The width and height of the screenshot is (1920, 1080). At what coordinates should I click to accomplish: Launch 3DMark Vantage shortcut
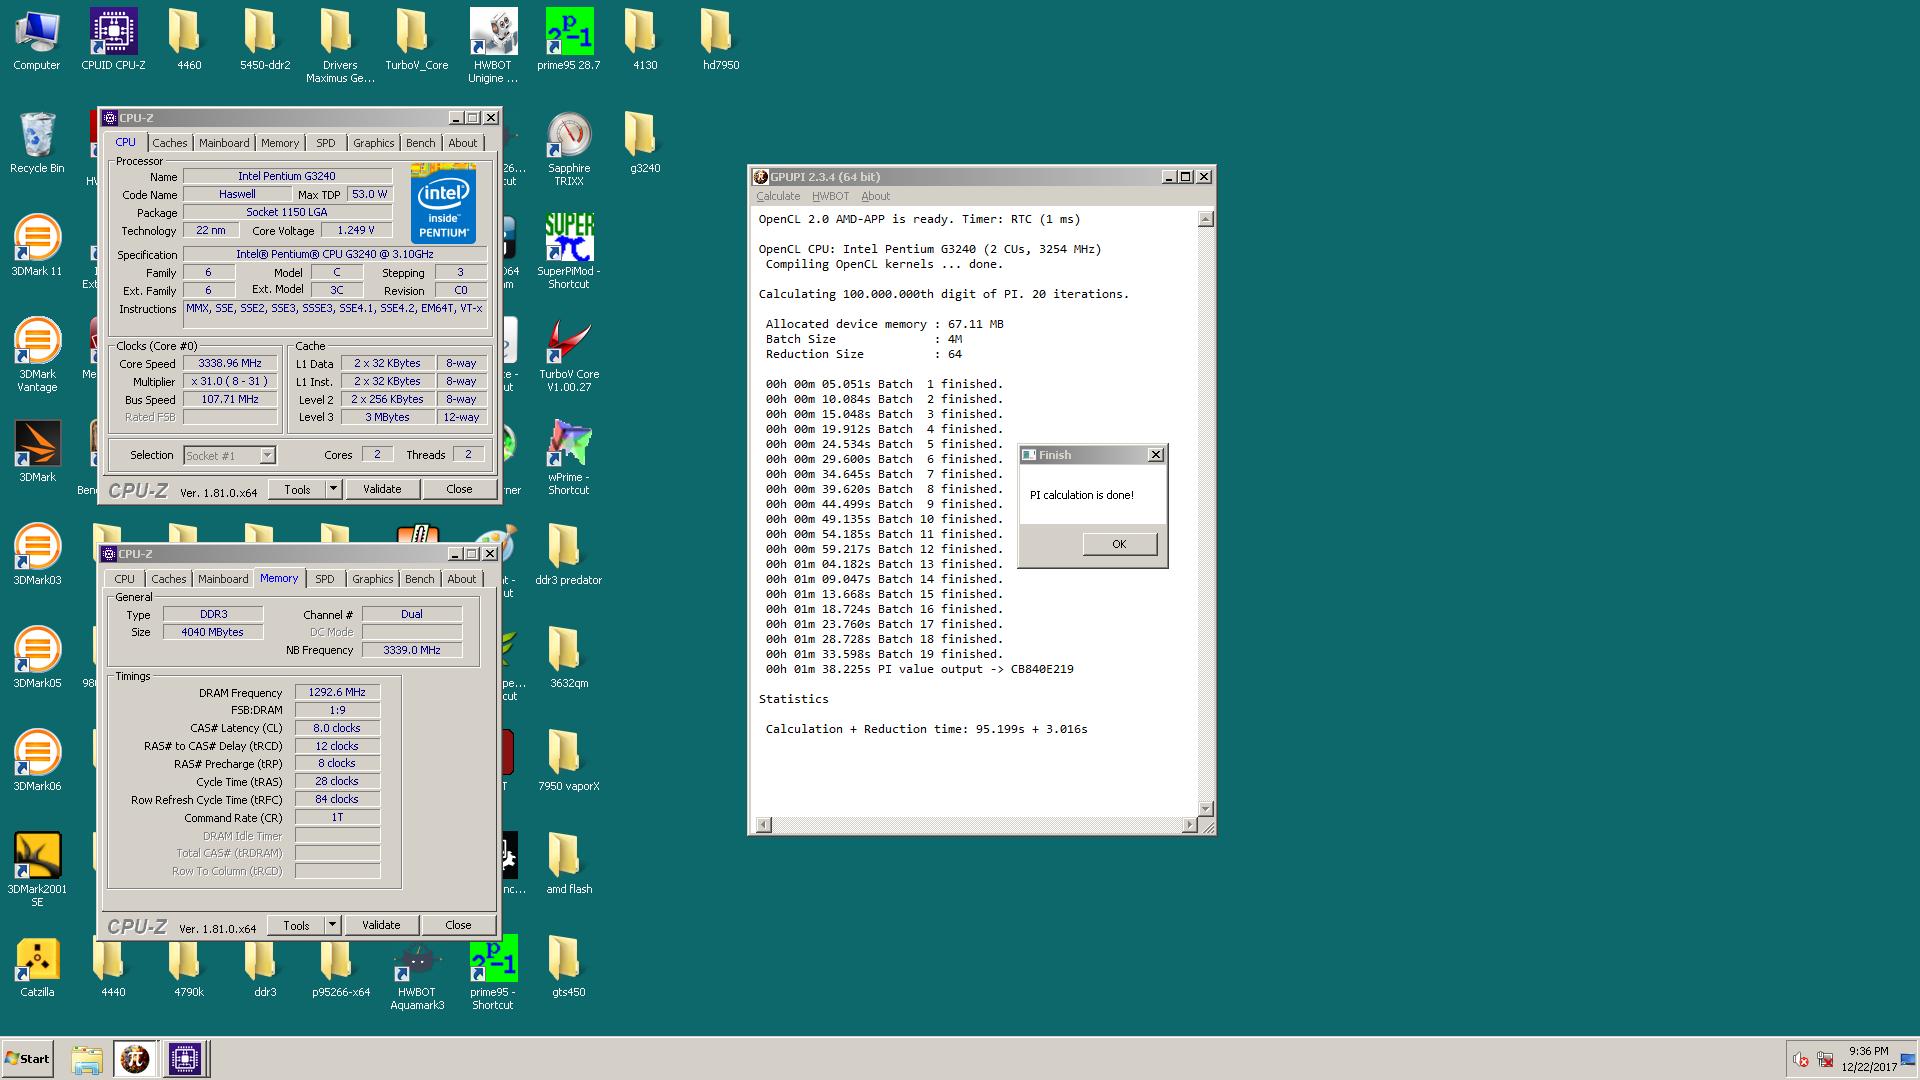coord(37,355)
